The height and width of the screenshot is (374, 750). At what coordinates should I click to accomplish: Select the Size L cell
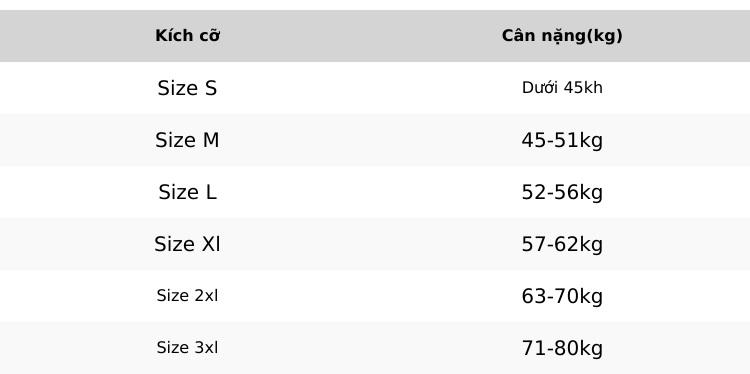pos(188,192)
